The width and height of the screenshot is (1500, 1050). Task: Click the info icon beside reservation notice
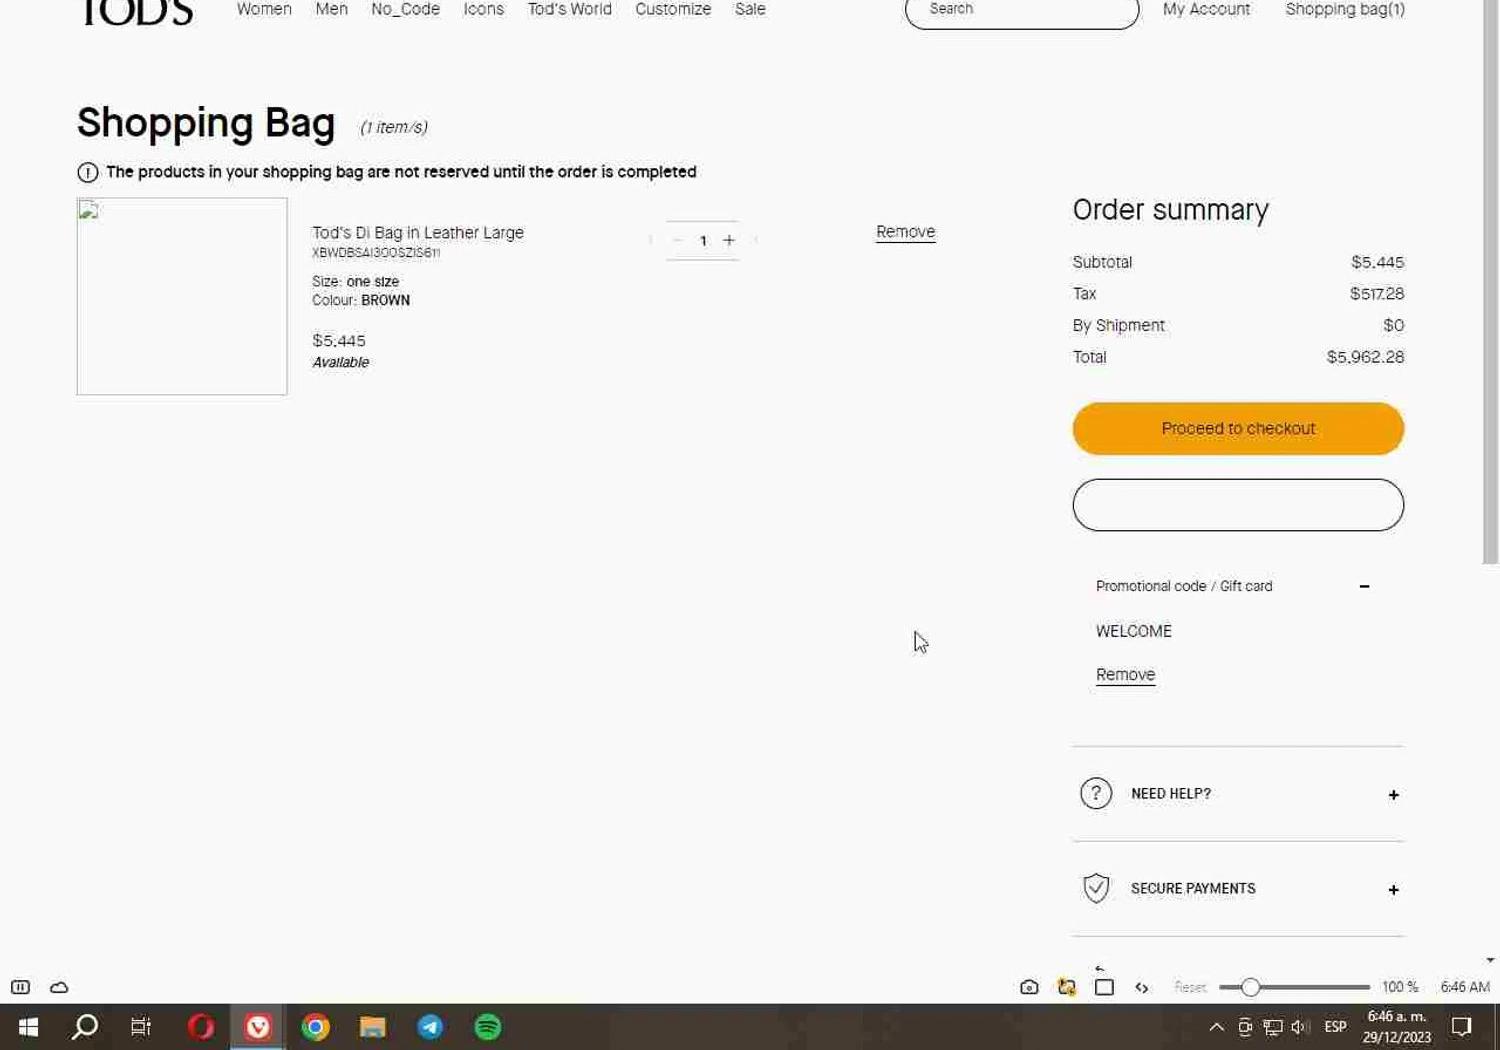coord(88,172)
